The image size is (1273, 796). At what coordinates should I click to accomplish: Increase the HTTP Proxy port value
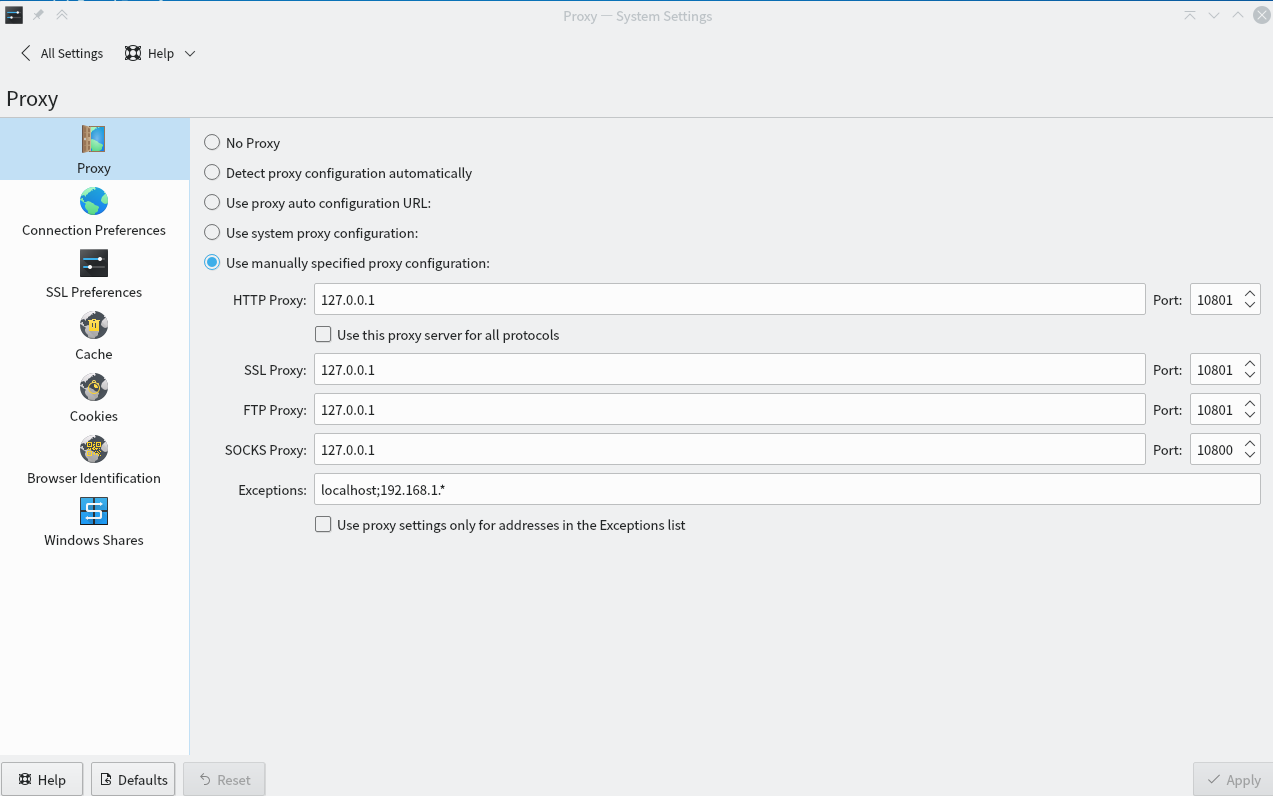1249,292
